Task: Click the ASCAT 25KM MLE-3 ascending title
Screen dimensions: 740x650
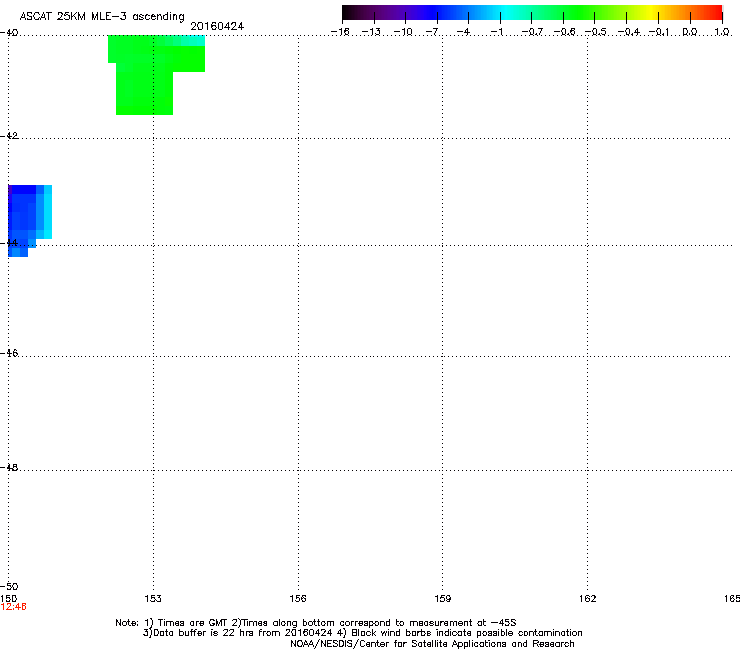Action: (102, 17)
